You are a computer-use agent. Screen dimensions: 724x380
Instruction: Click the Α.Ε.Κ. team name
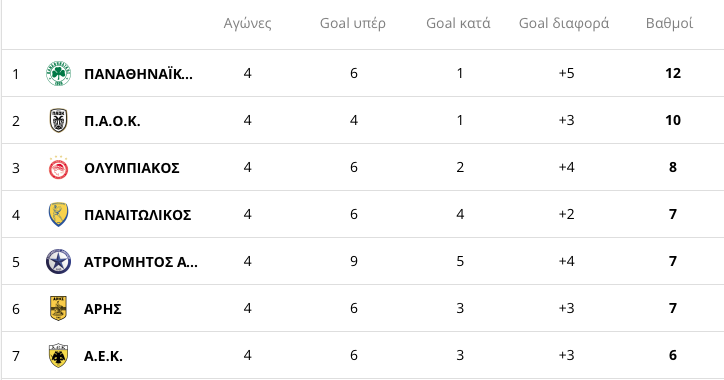click(x=103, y=356)
